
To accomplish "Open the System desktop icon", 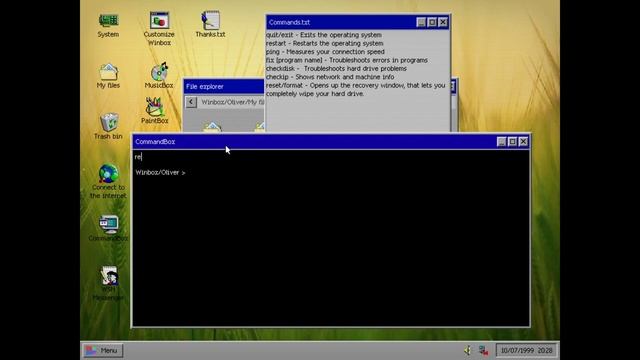I will click(108, 25).
